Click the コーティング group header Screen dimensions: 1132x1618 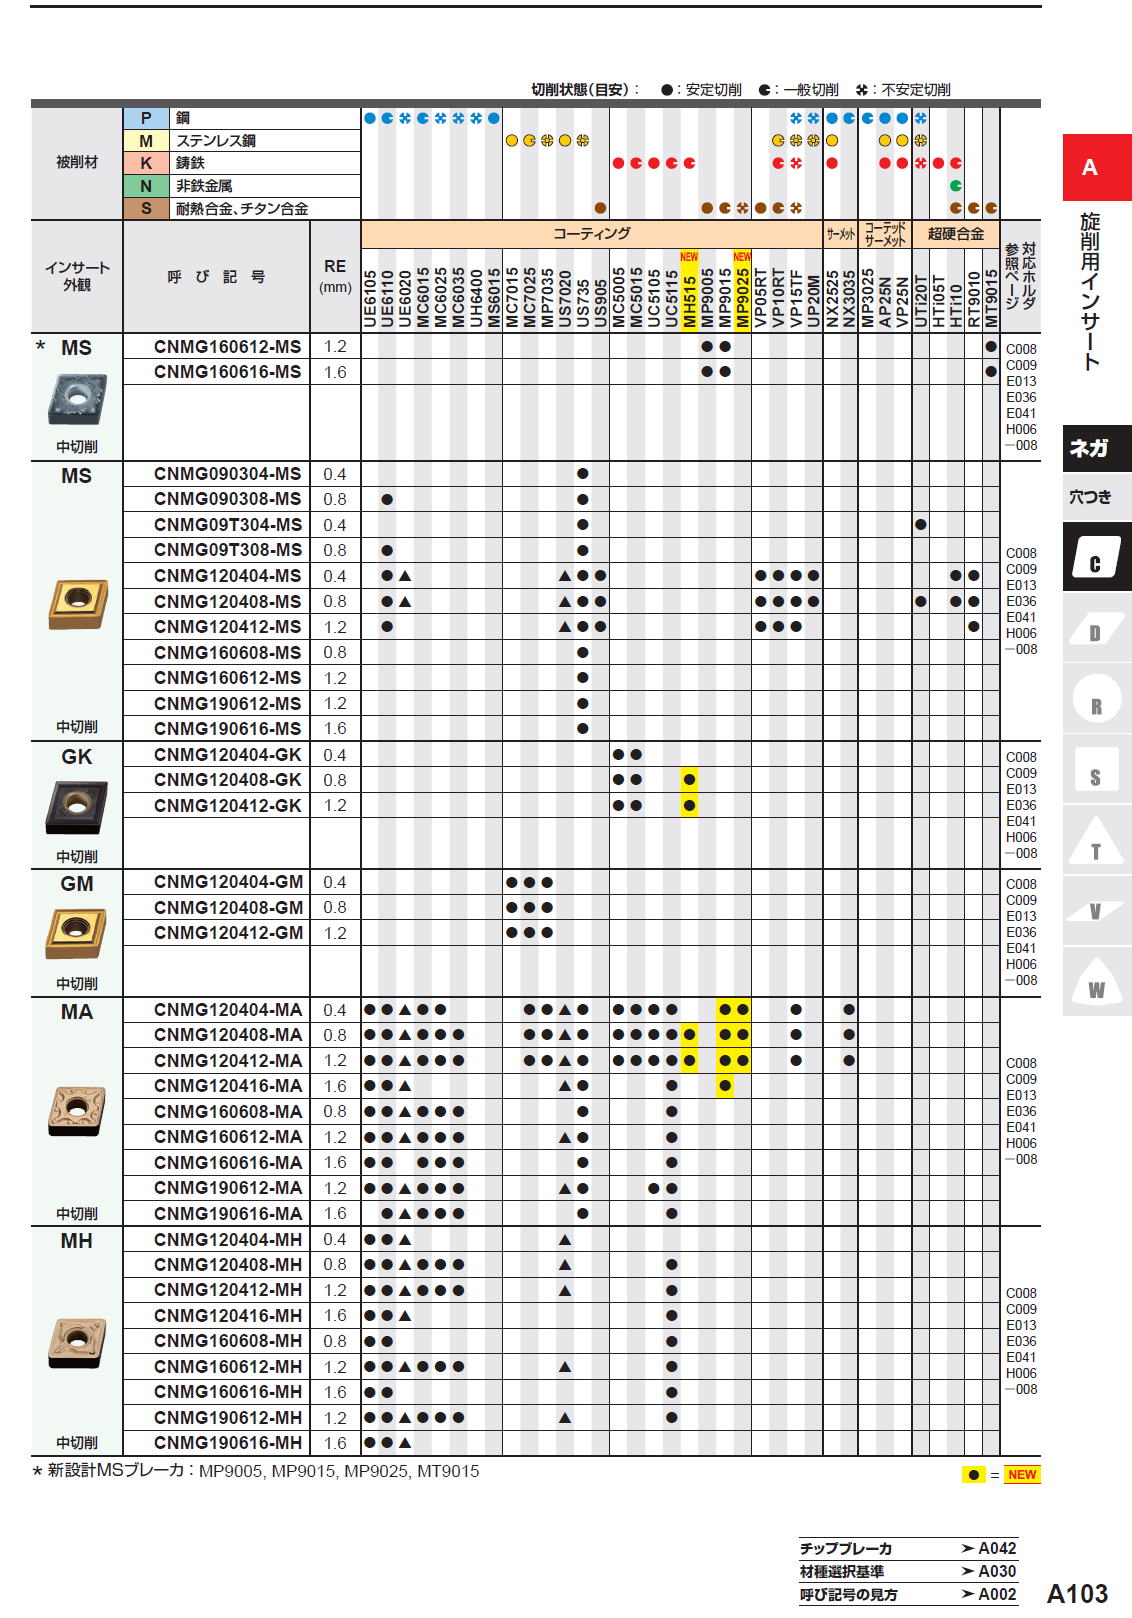point(591,234)
